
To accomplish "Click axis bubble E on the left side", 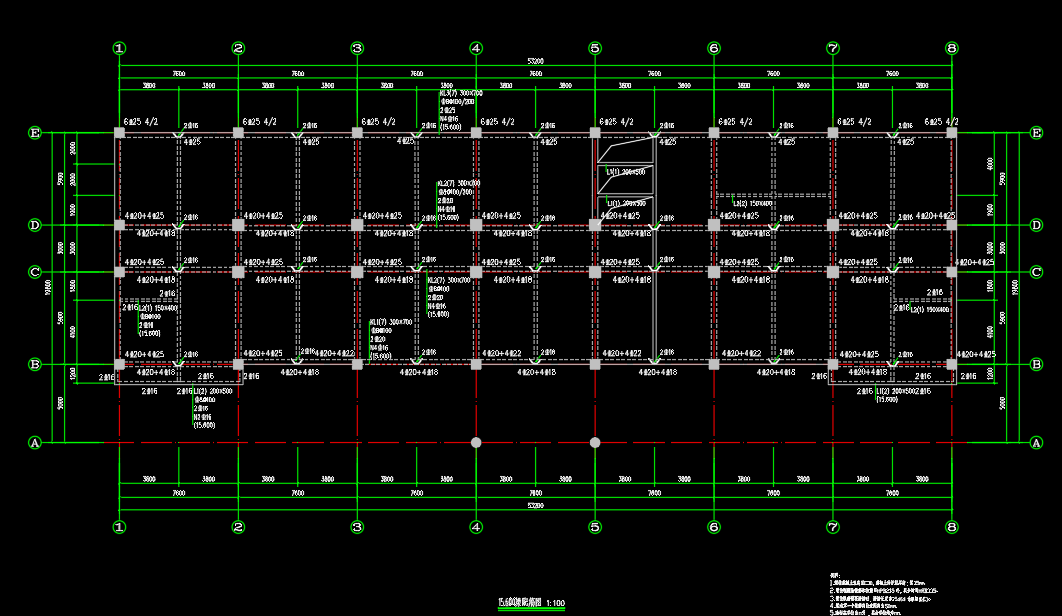I will 35,133.
